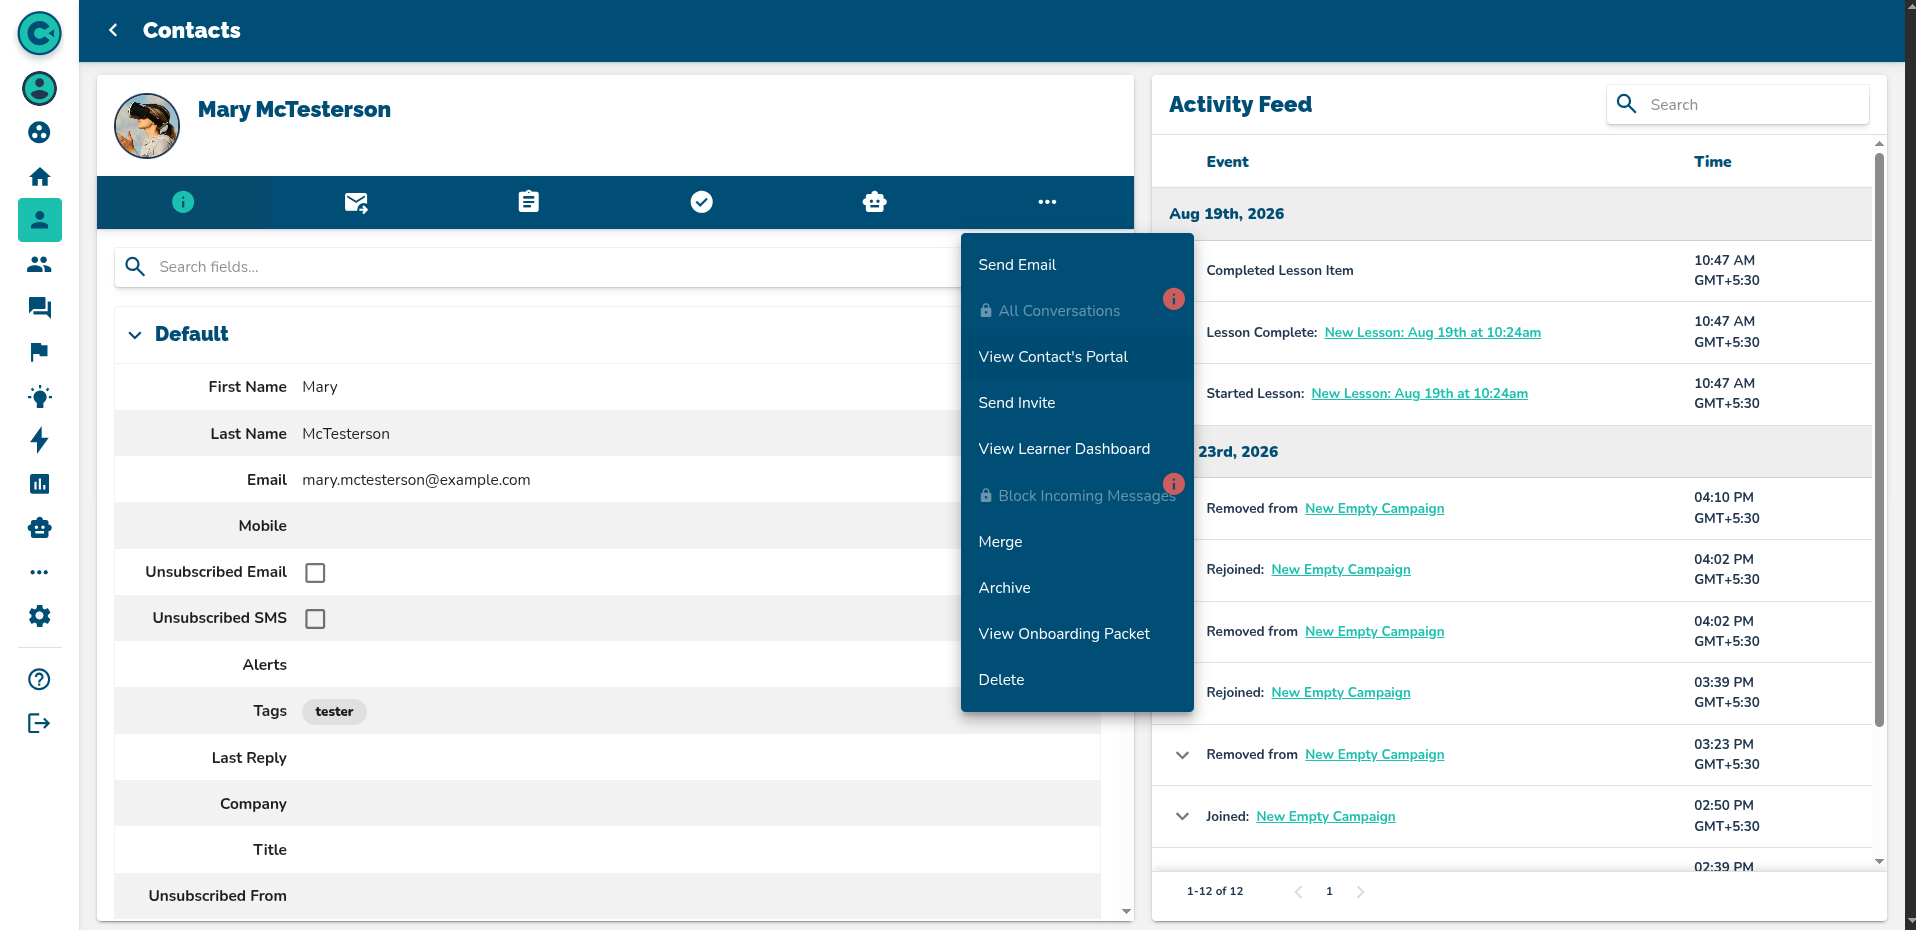Viewport: 1916px width, 930px height.
Task: Collapse the Default fields section
Action: click(135, 335)
